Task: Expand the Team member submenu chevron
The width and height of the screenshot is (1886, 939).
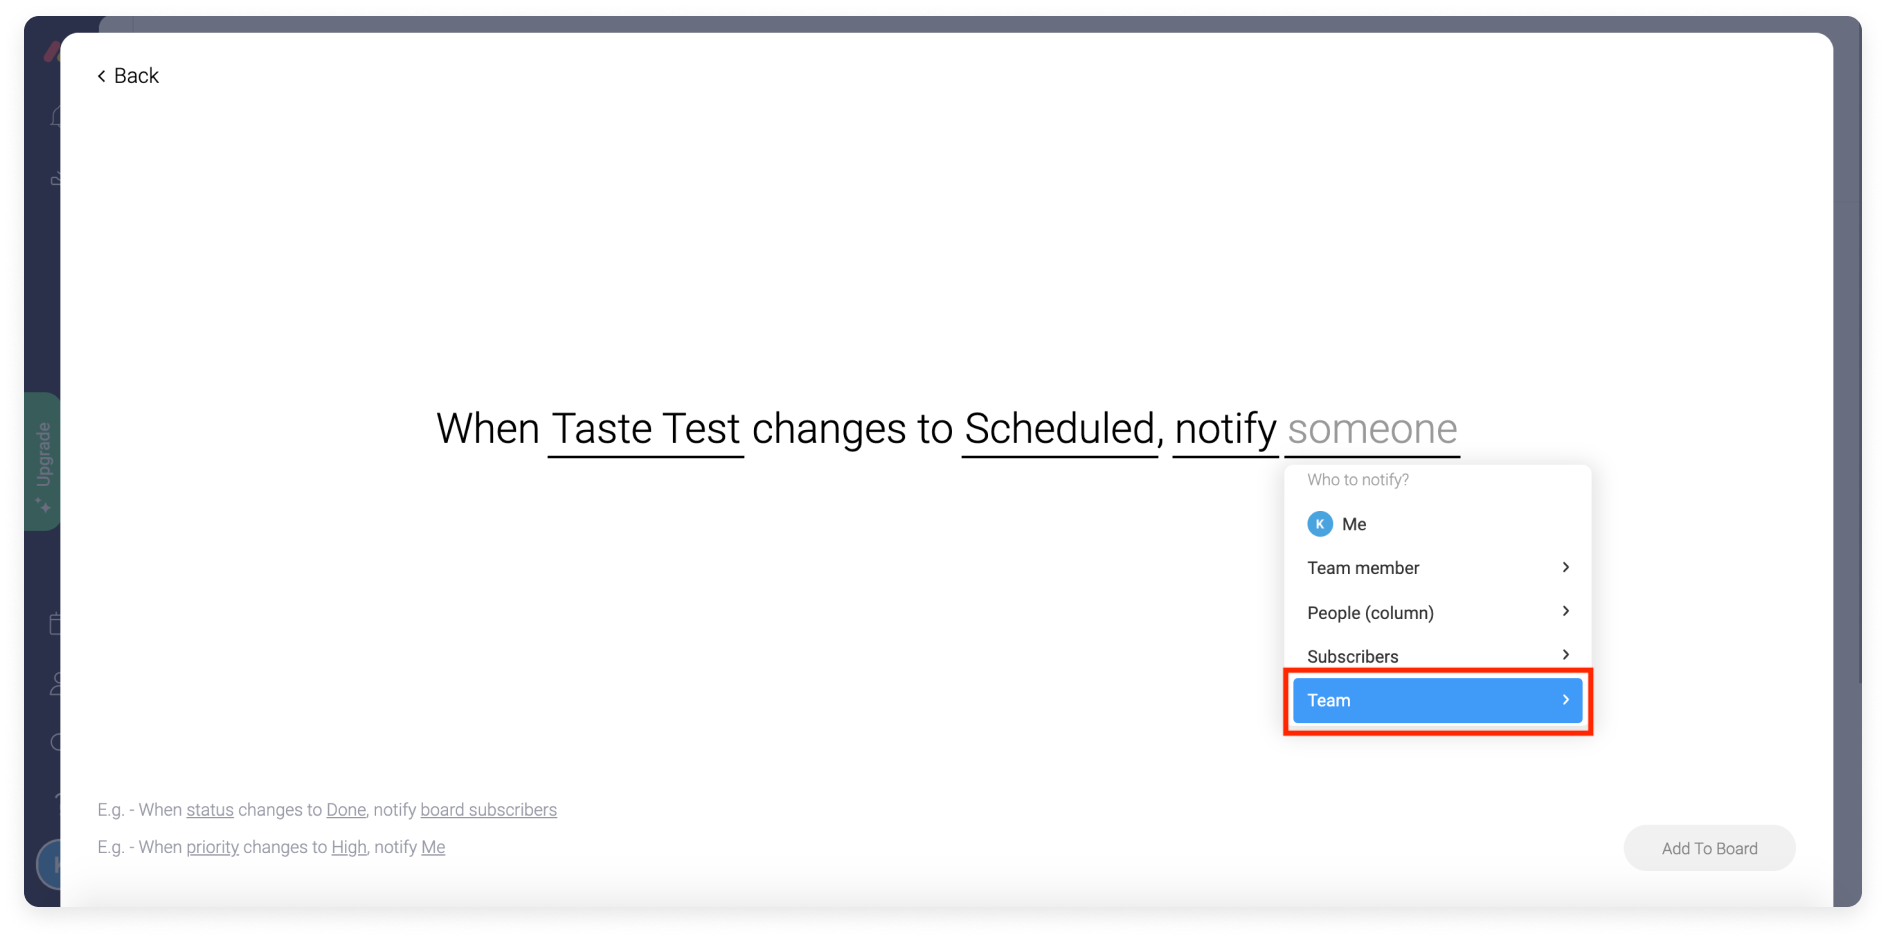Action: click(x=1566, y=567)
